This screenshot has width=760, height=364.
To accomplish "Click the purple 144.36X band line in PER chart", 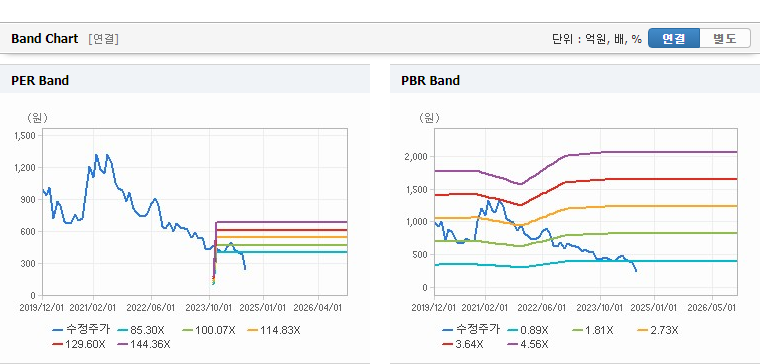I will (281, 222).
